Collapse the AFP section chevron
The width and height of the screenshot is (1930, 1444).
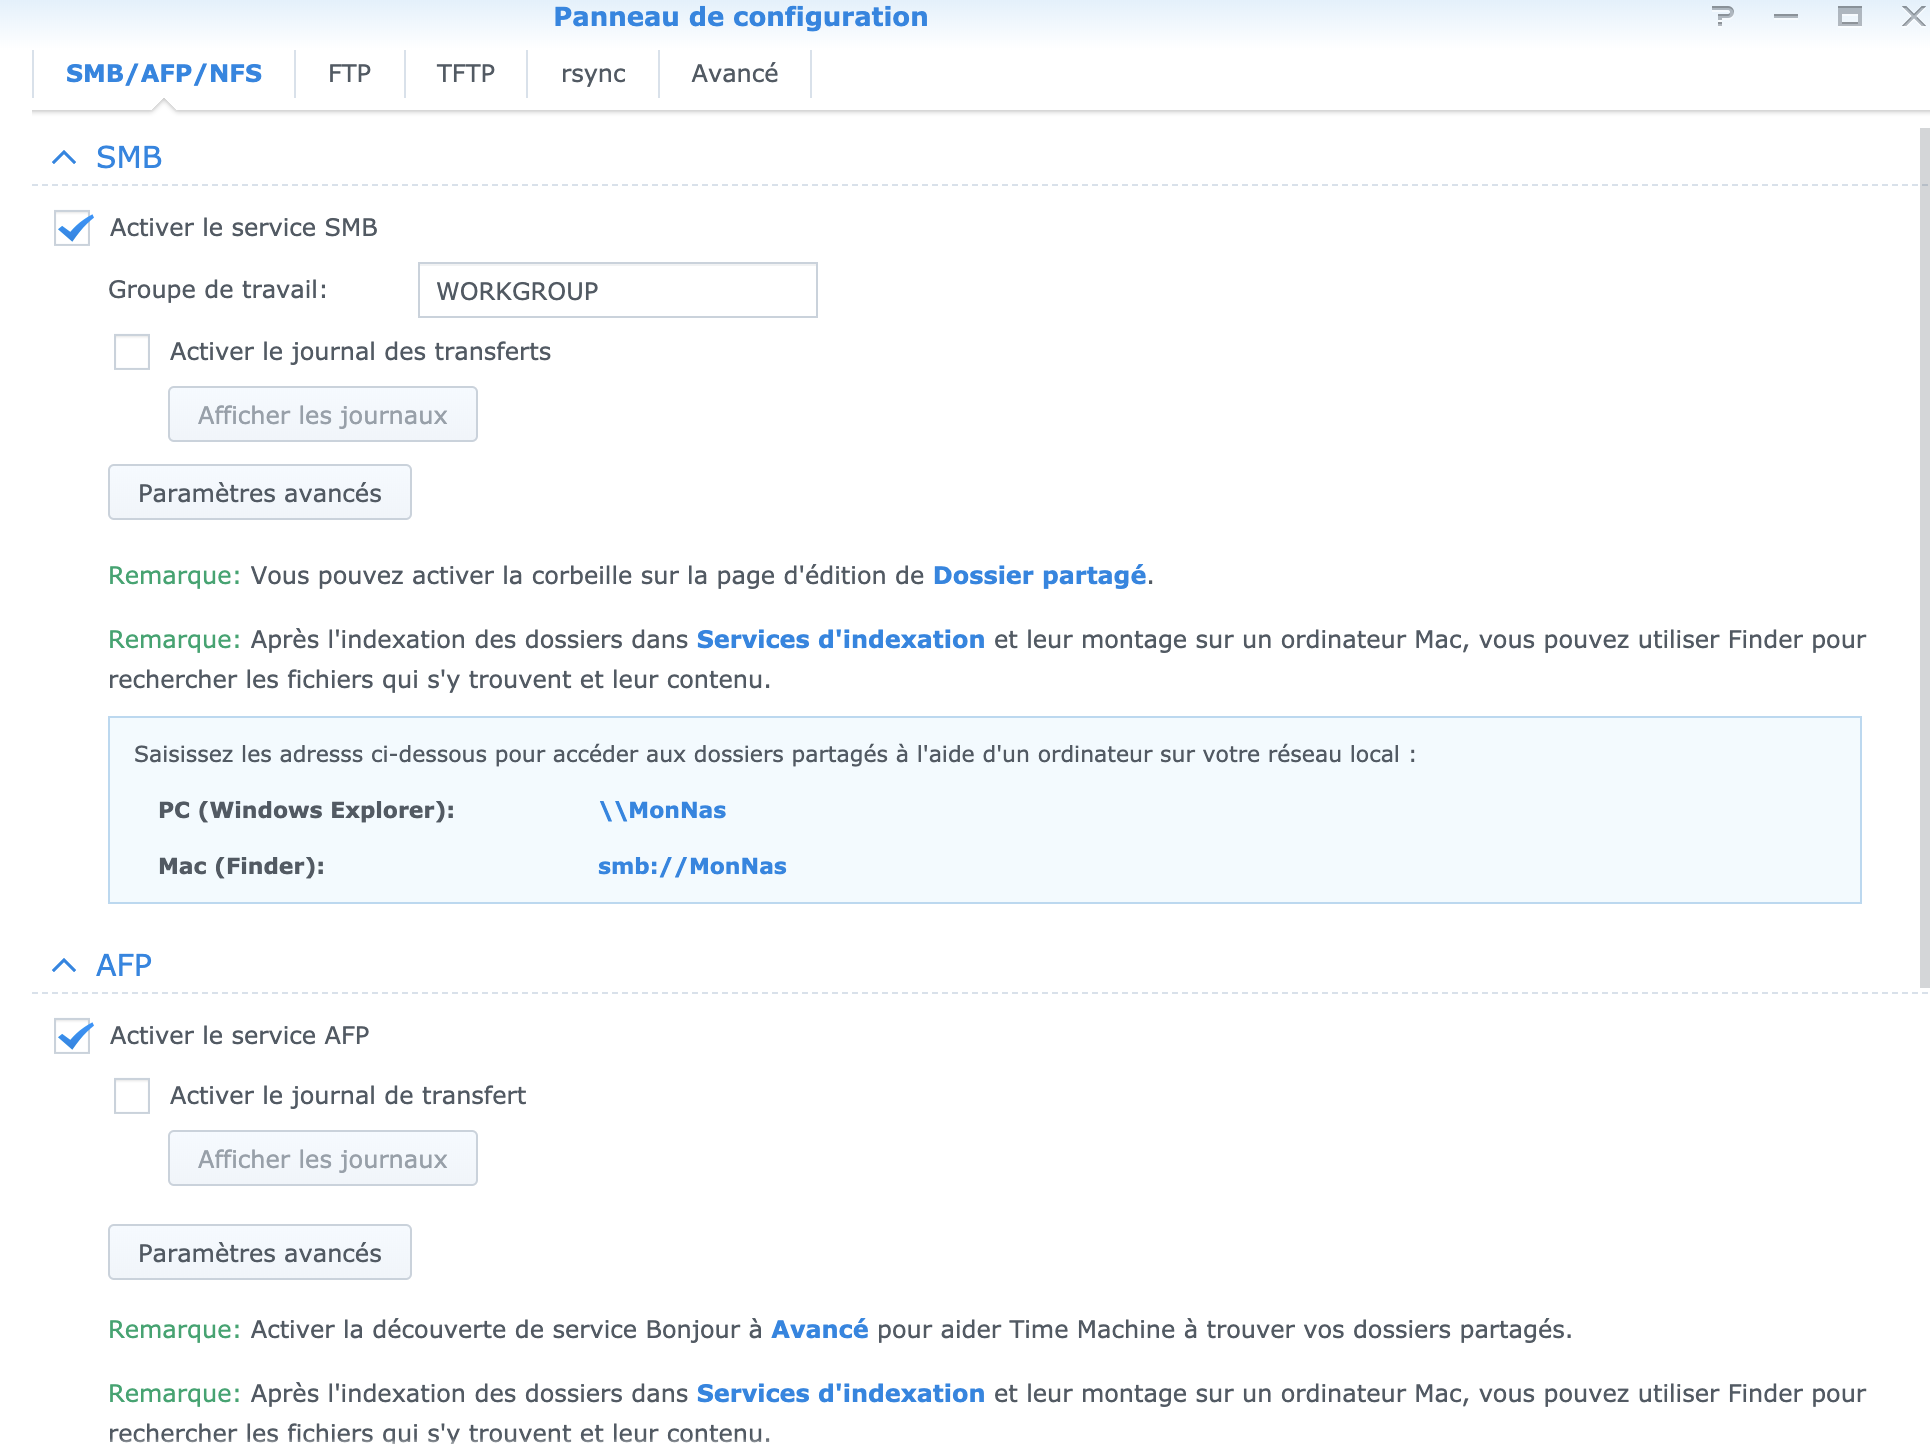[64, 966]
